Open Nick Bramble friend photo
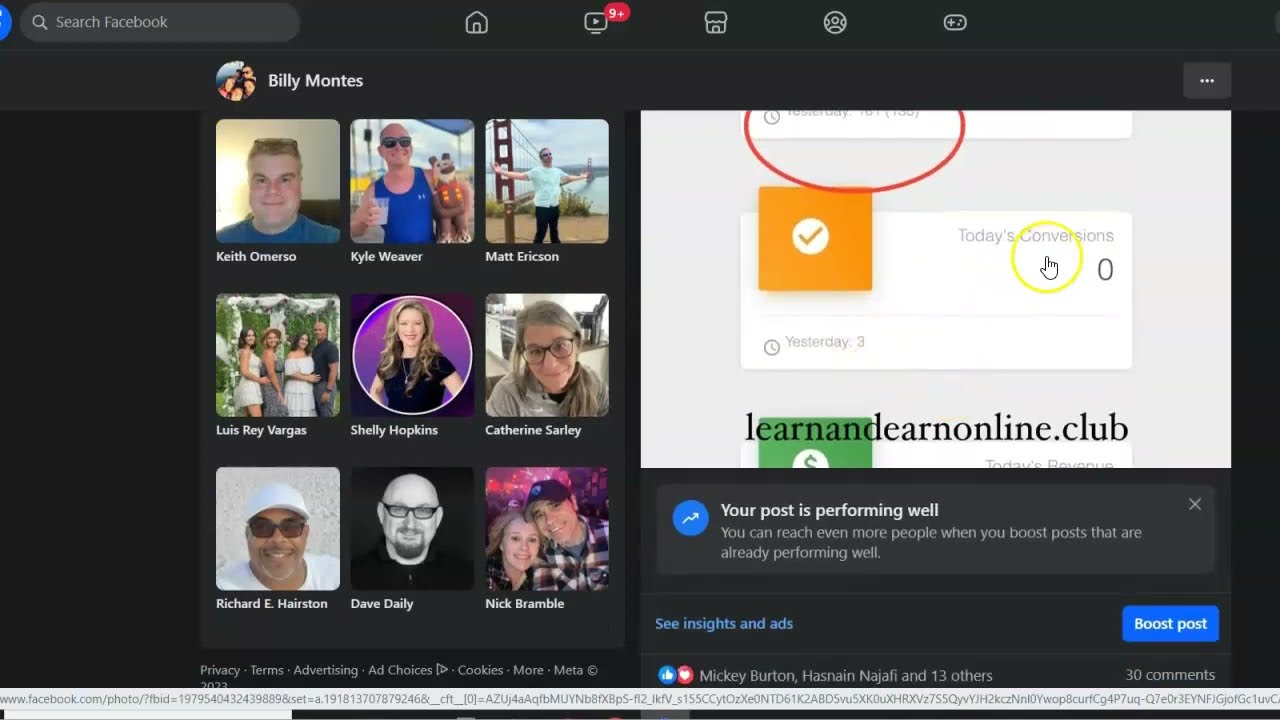Screen dimensions: 1280x720 point(547,529)
